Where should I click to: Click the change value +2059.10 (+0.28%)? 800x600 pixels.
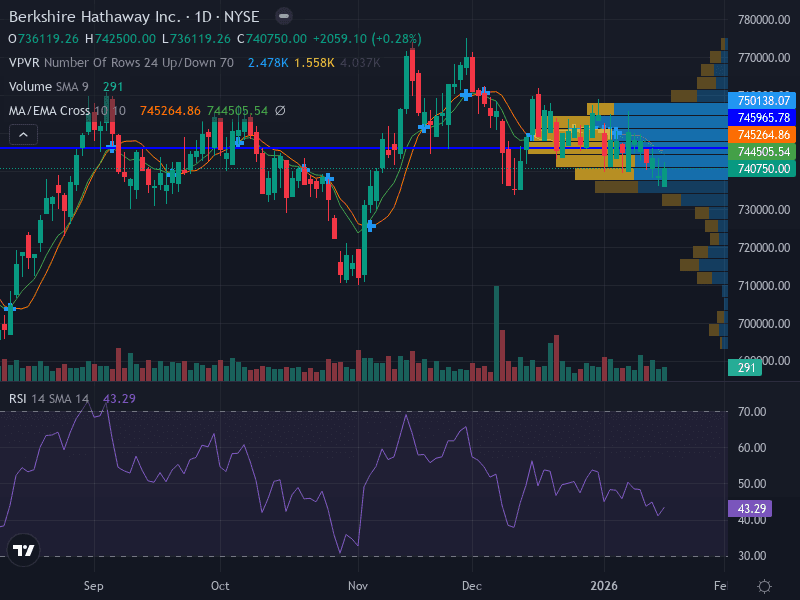tap(367, 39)
